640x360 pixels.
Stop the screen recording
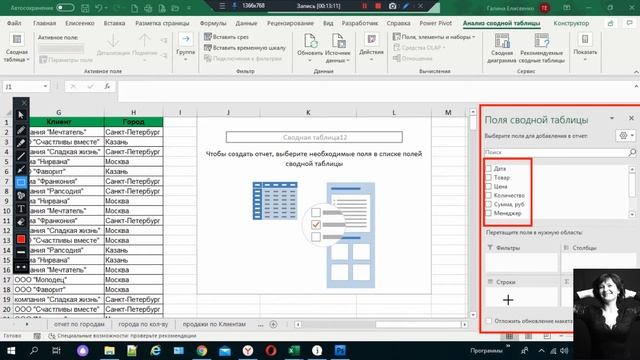(378, 6)
